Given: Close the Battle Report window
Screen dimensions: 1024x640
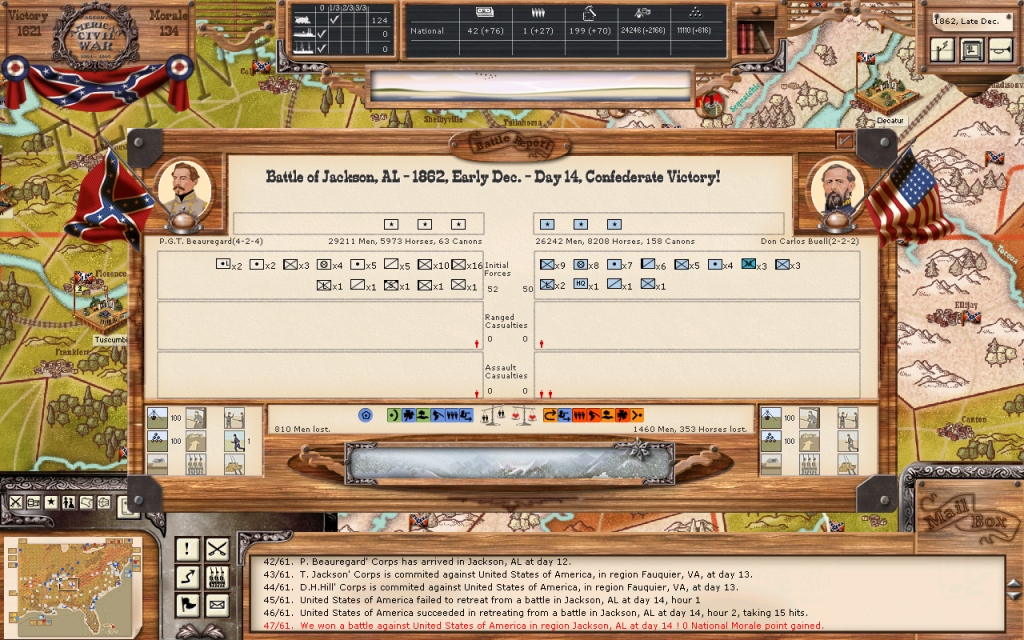Looking at the screenshot, I should tap(845, 141).
